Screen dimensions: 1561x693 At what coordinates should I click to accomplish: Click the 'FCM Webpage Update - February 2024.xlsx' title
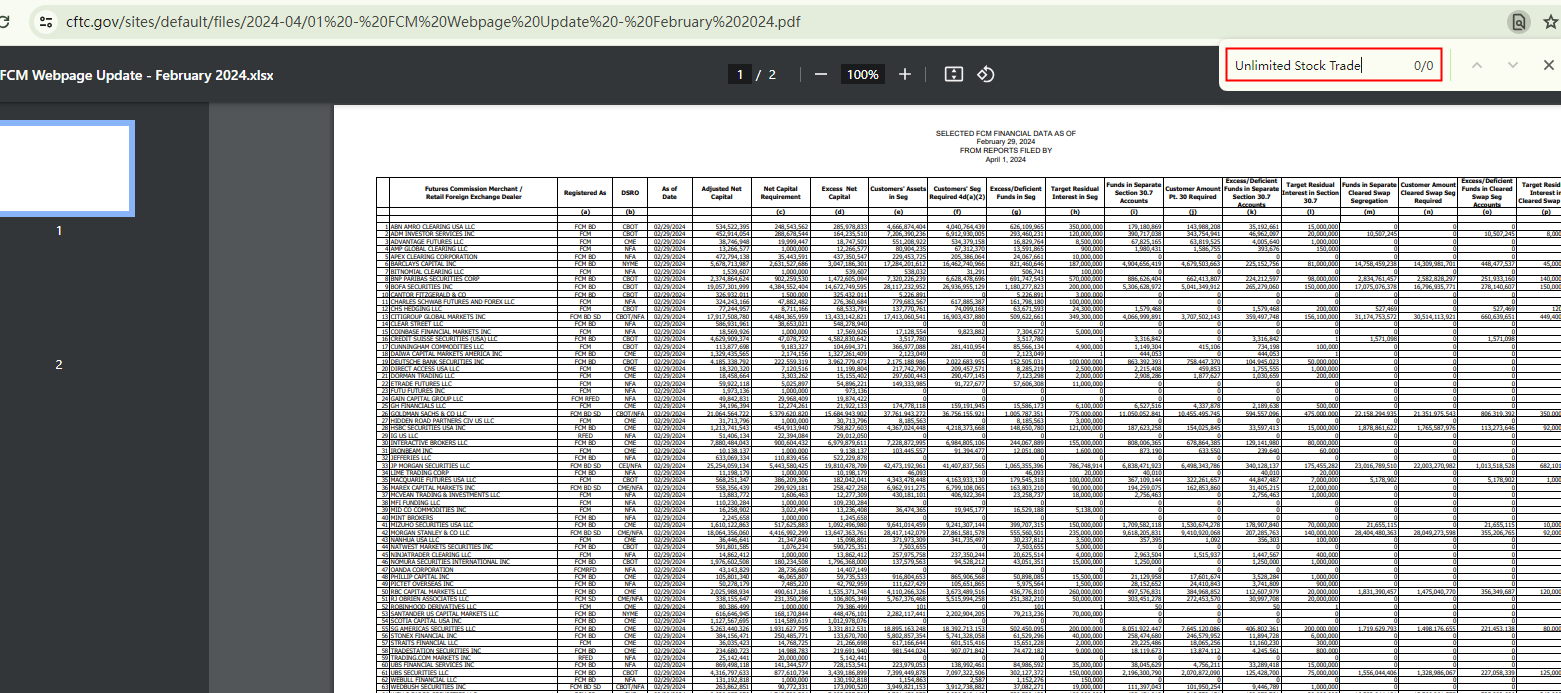[x=137, y=75]
